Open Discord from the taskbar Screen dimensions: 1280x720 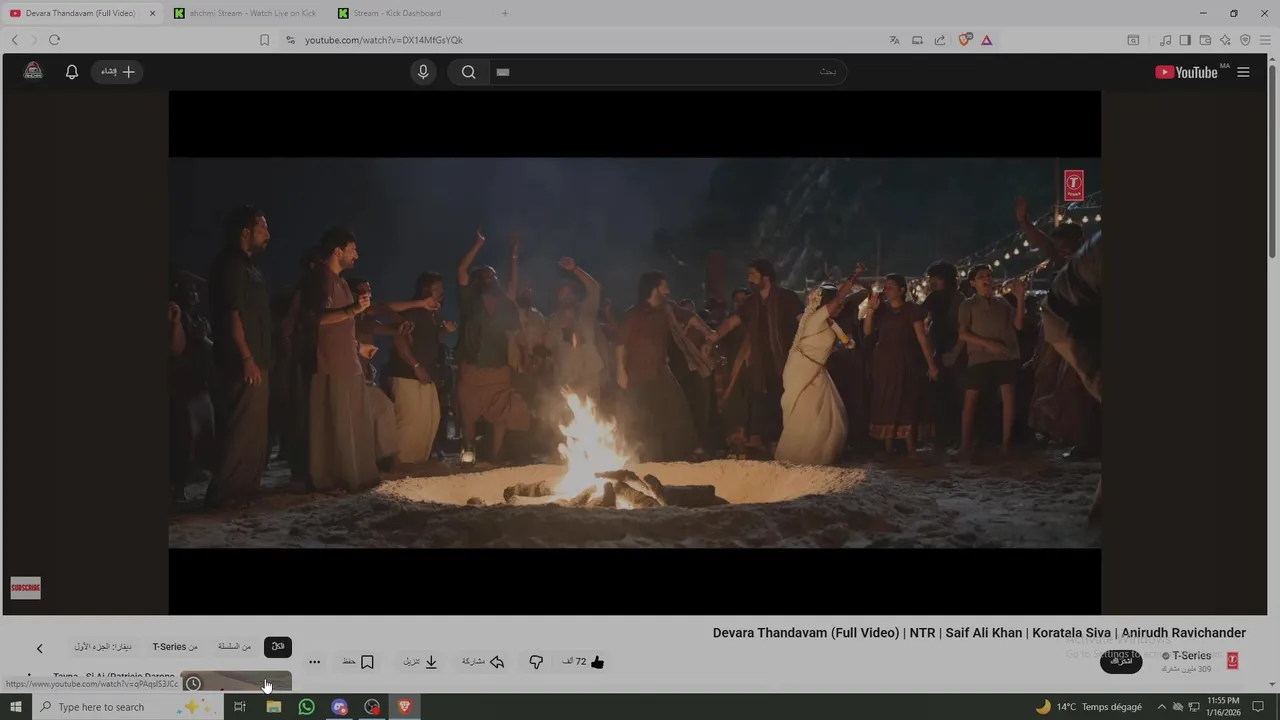pyautogui.click(x=339, y=707)
